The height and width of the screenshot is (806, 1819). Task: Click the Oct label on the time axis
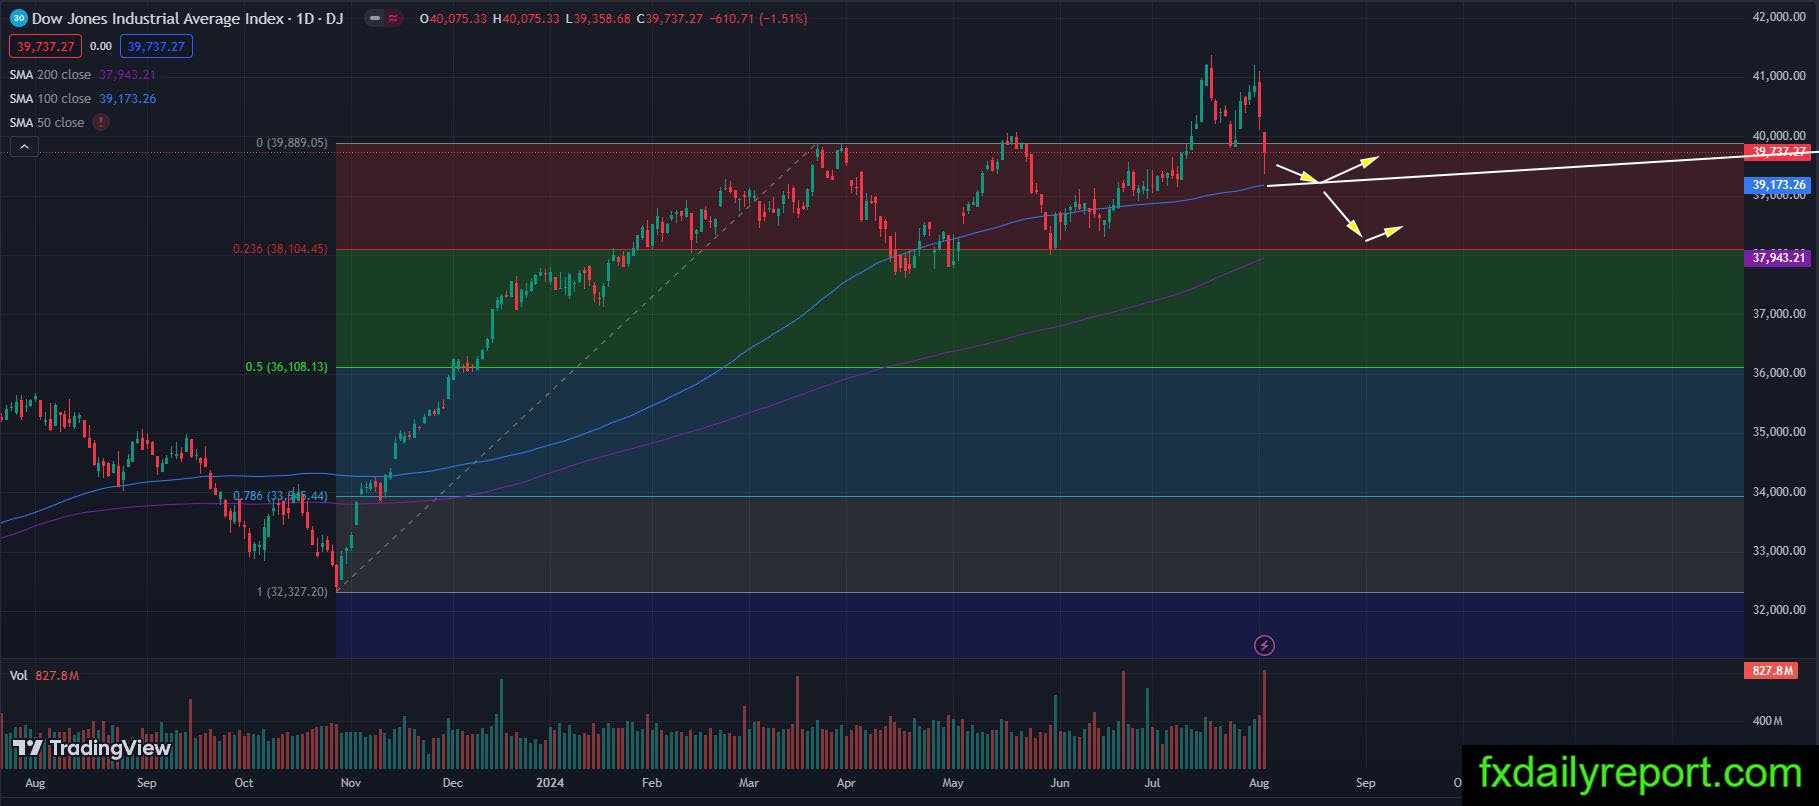click(x=243, y=783)
